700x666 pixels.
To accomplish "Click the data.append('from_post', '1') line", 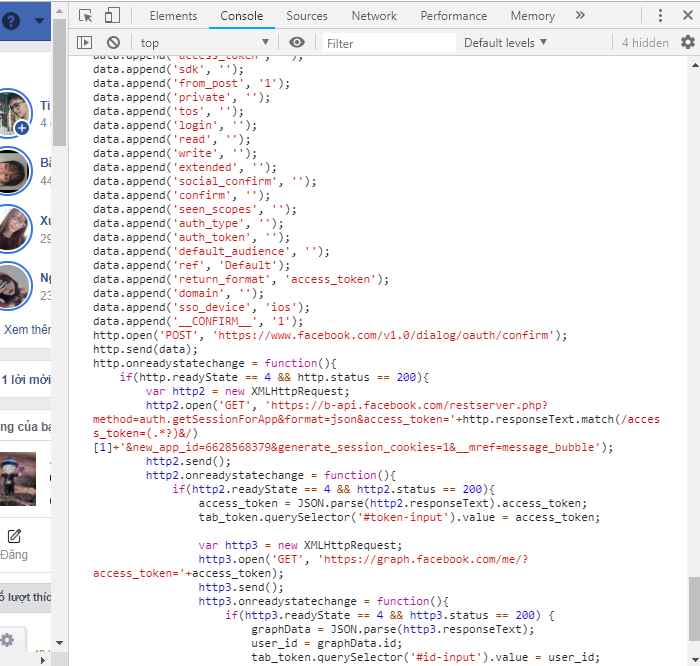I will coord(192,83).
